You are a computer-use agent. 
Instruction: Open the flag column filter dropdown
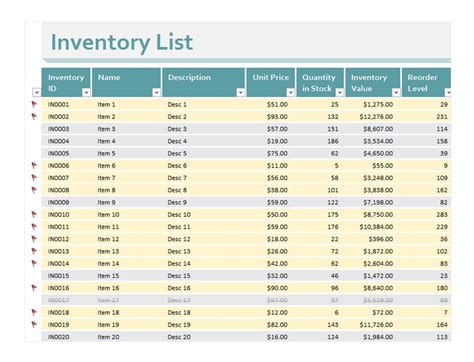37,92
